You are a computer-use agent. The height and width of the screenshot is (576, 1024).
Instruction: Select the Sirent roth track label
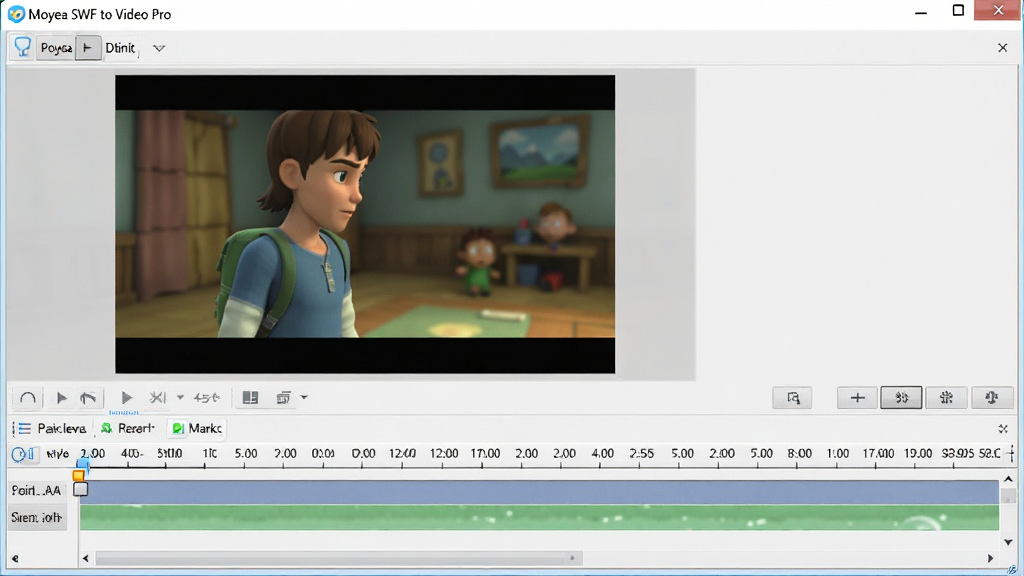tap(37, 518)
